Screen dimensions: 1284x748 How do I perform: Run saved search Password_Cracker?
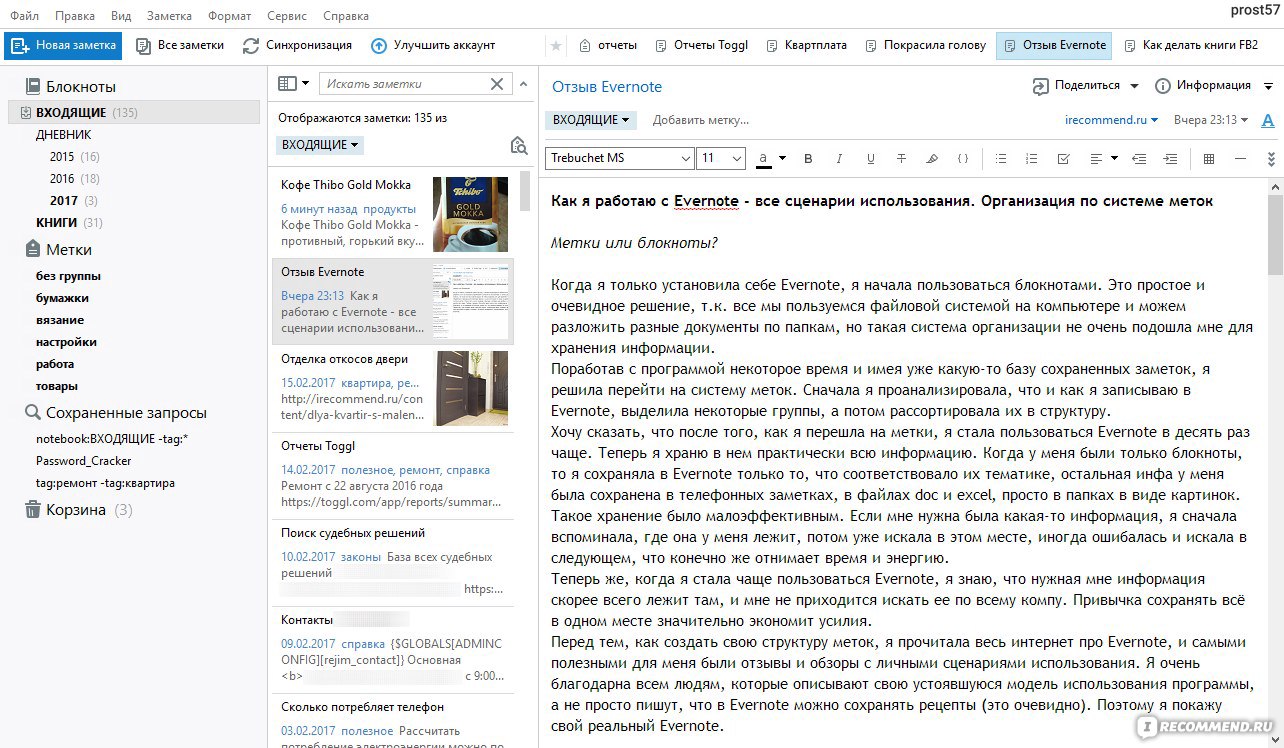[84, 461]
